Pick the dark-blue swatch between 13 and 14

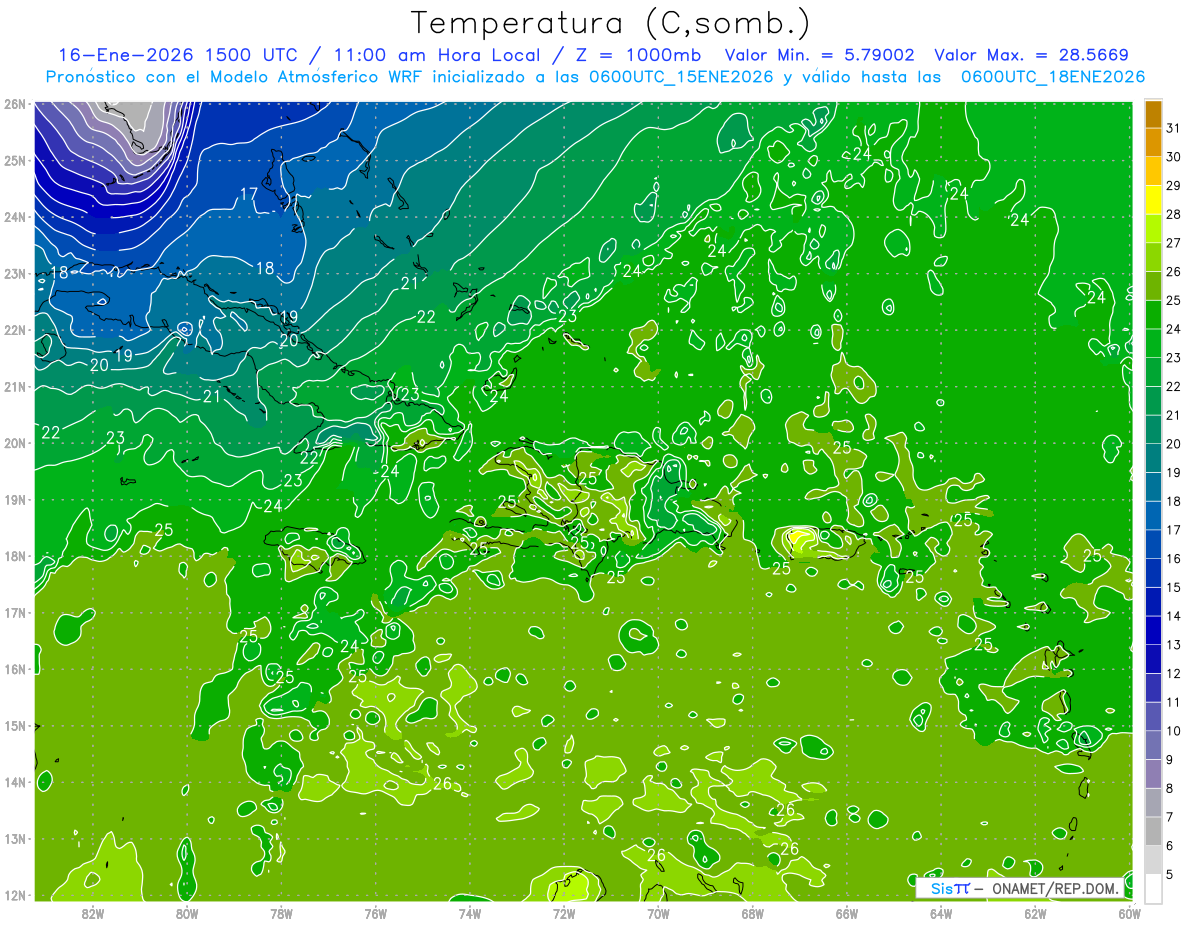[x=1153, y=630]
